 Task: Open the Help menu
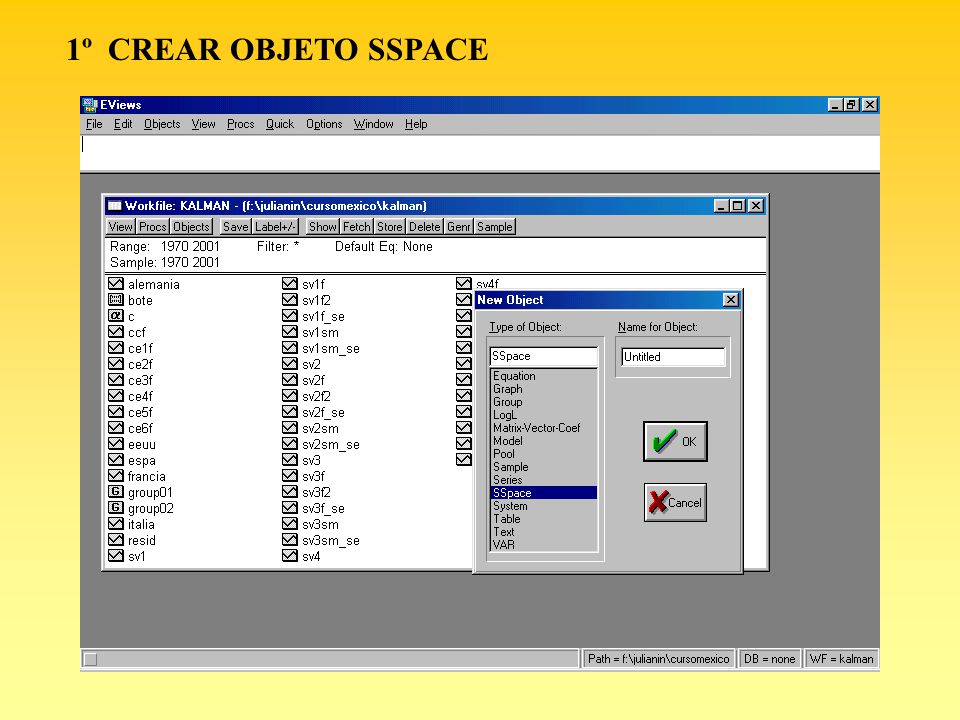pyautogui.click(x=416, y=124)
